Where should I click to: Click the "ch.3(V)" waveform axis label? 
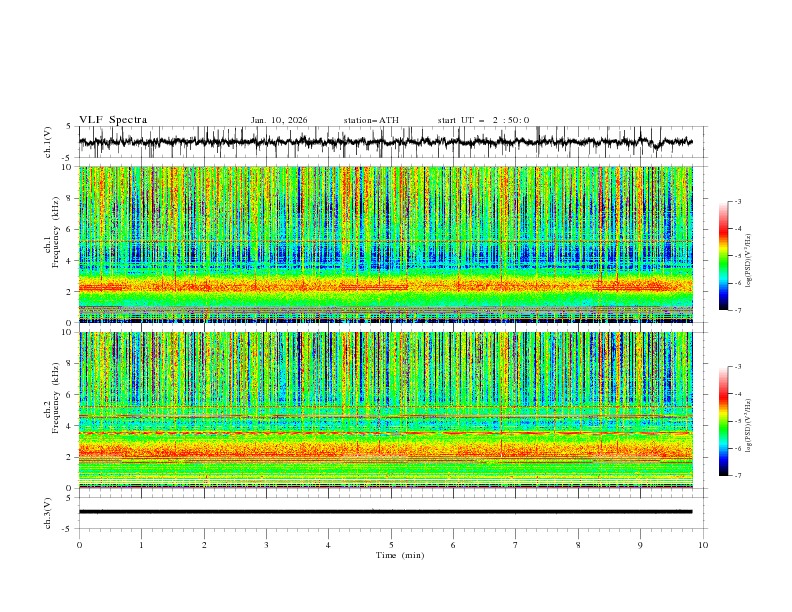pos(48,513)
